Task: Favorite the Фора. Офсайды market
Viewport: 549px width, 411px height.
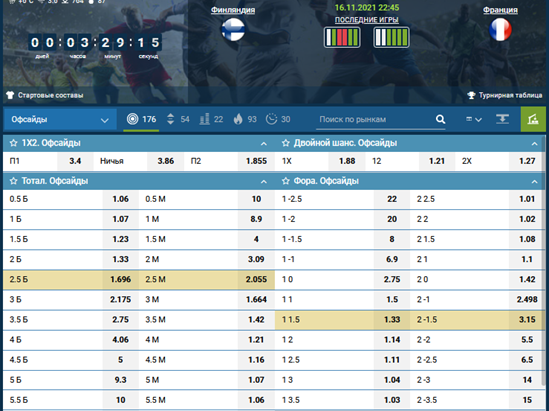Action: click(286, 181)
